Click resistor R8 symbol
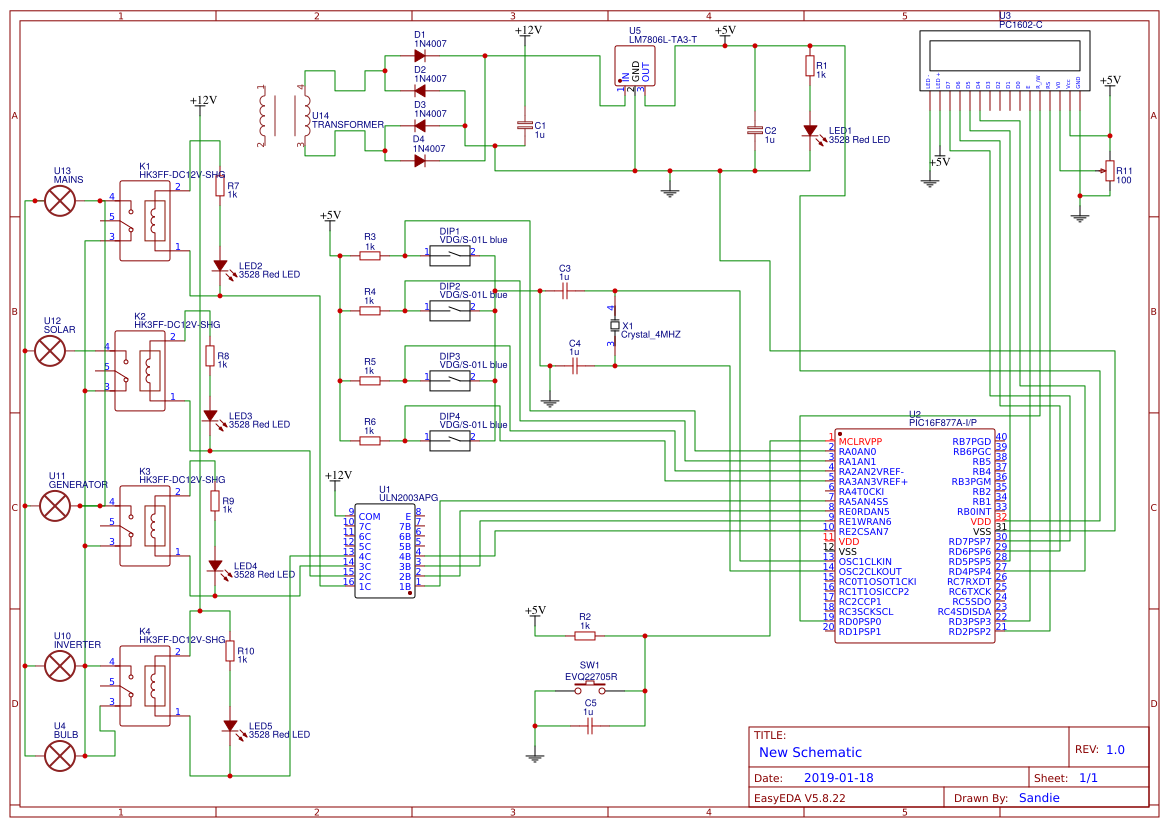 tap(210, 356)
